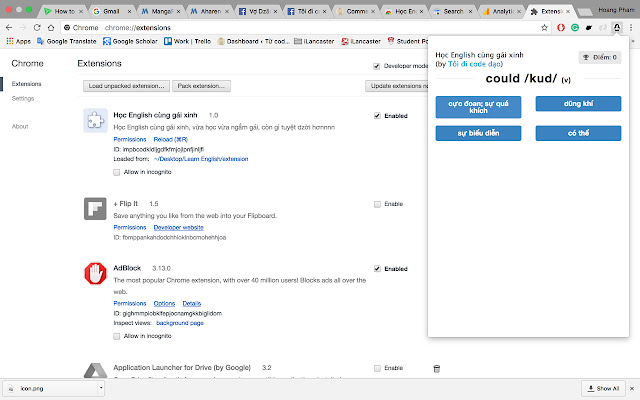The height and width of the screenshot is (400, 640).
Task: Enable Application Launcher for Drive
Action: pyautogui.click(x=377, y=368)
